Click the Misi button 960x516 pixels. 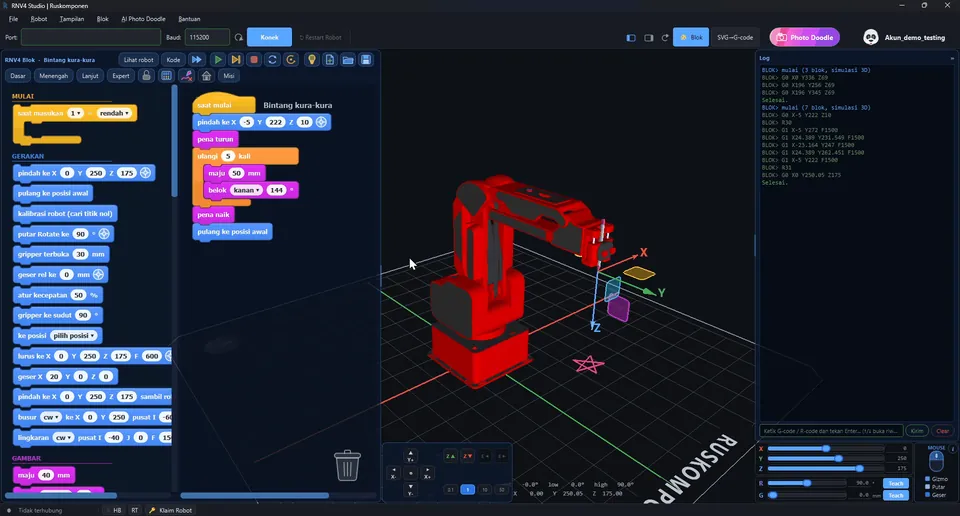[228, 76]
